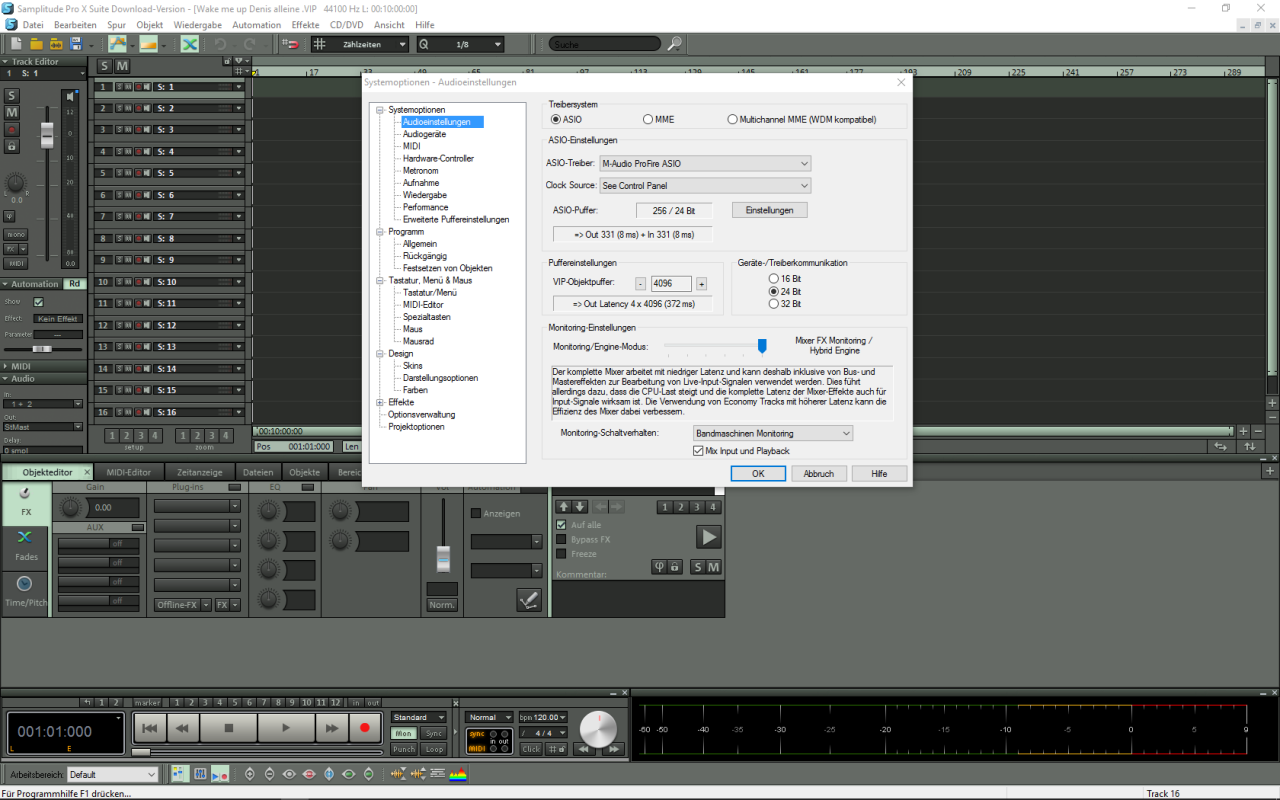Toggle global Solo S button above tracks
Screen dimensions: 1280x800
105,66
